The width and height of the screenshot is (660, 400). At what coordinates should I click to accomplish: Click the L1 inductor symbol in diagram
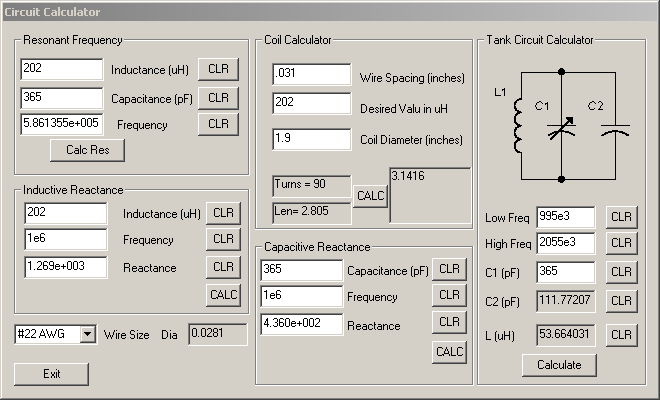pyautogui.click(x=518, y=125)
